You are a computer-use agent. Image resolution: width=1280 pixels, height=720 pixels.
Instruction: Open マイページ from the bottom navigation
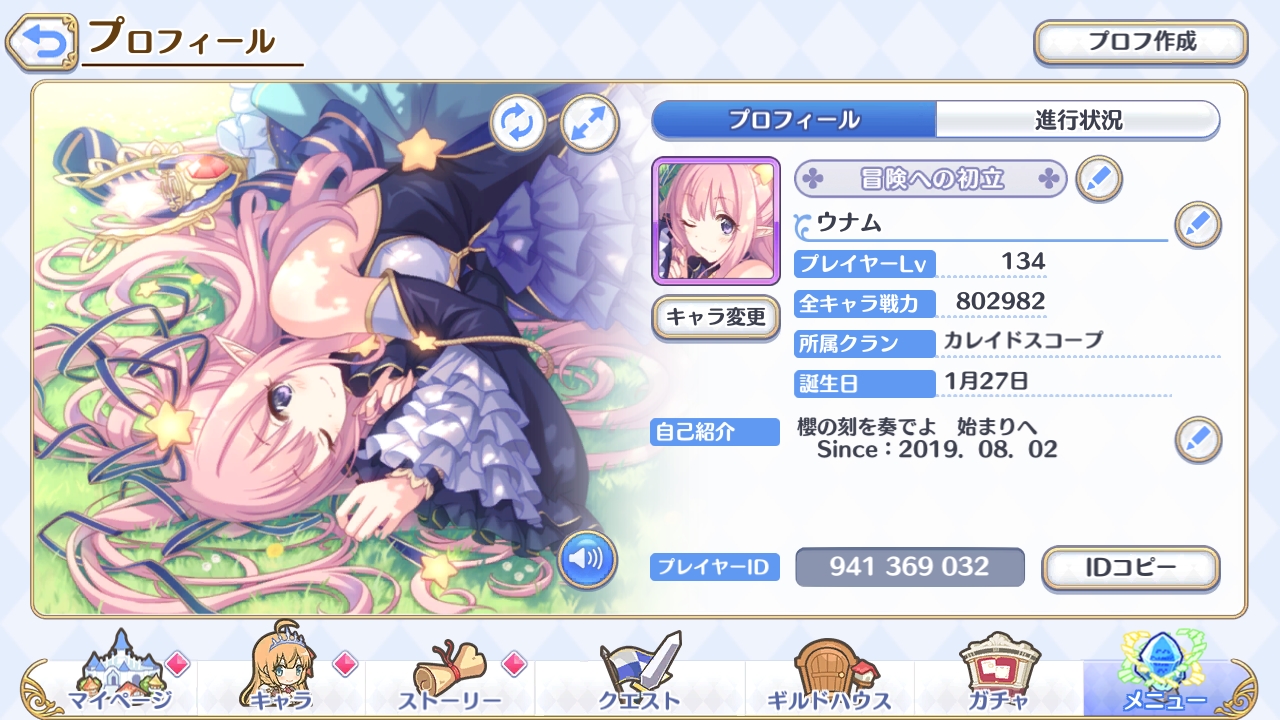click(120, 674)
